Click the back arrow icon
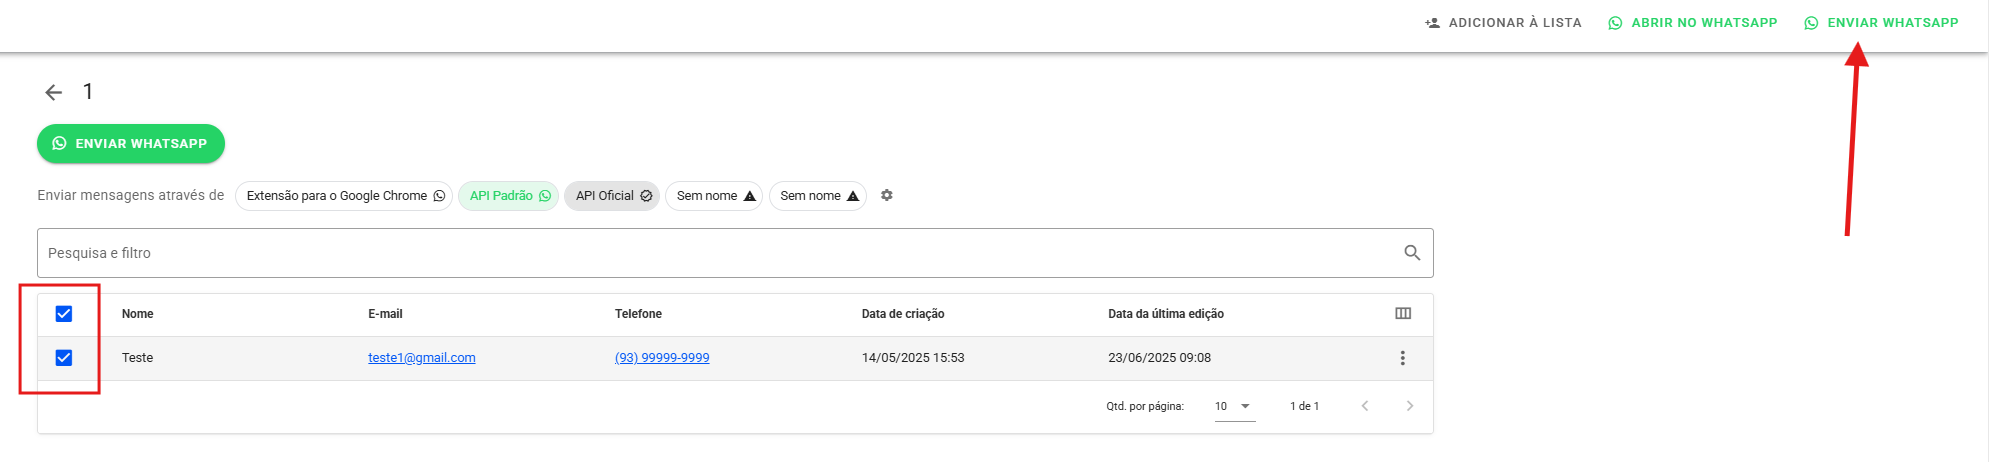The height and width of the screenshot is (462, 1989). (54, 92)
